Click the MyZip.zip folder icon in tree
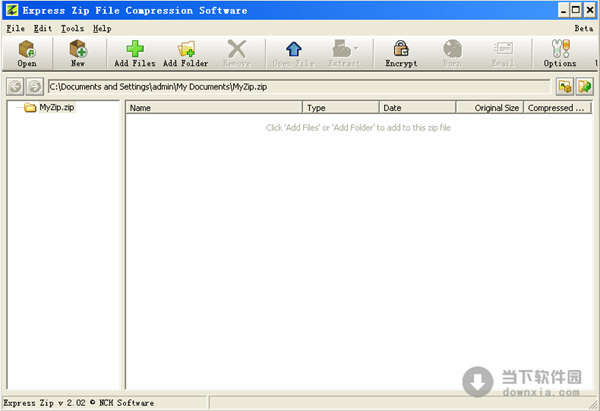 coord(30,108)
